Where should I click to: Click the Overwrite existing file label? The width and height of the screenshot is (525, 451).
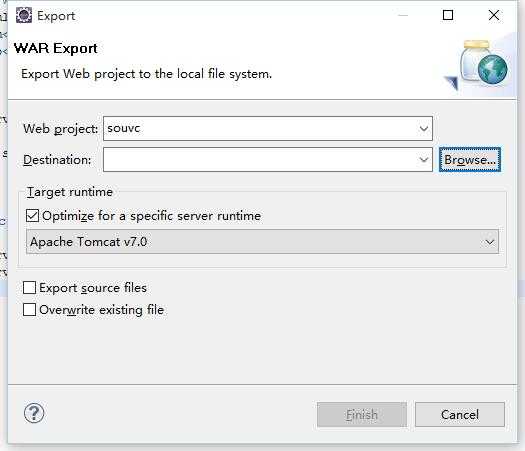tap(102, 310)
